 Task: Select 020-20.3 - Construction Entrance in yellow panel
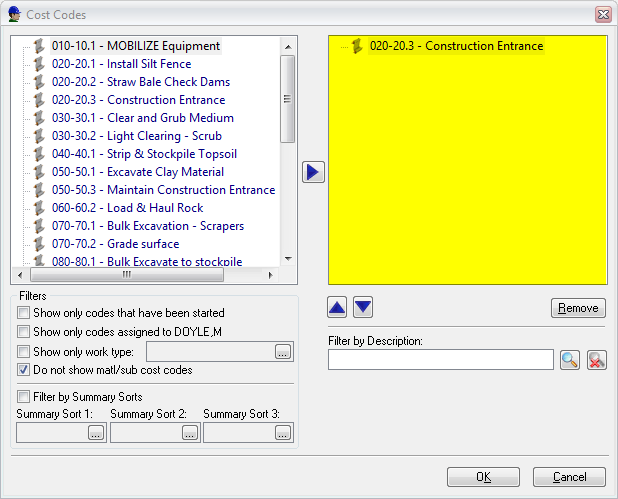[x=456, y=46]
